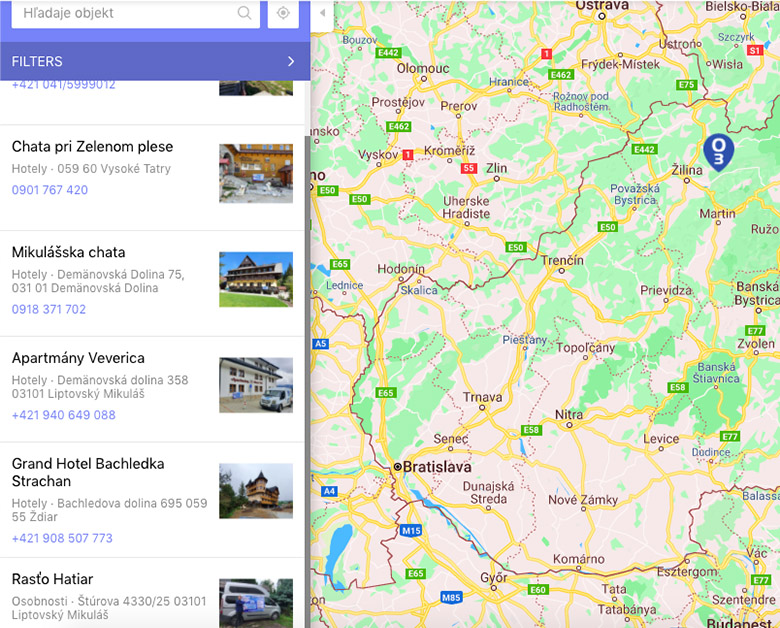Call 0901 767 420 phone link
This screenshot has width=780, height=628.
(50, 190)
